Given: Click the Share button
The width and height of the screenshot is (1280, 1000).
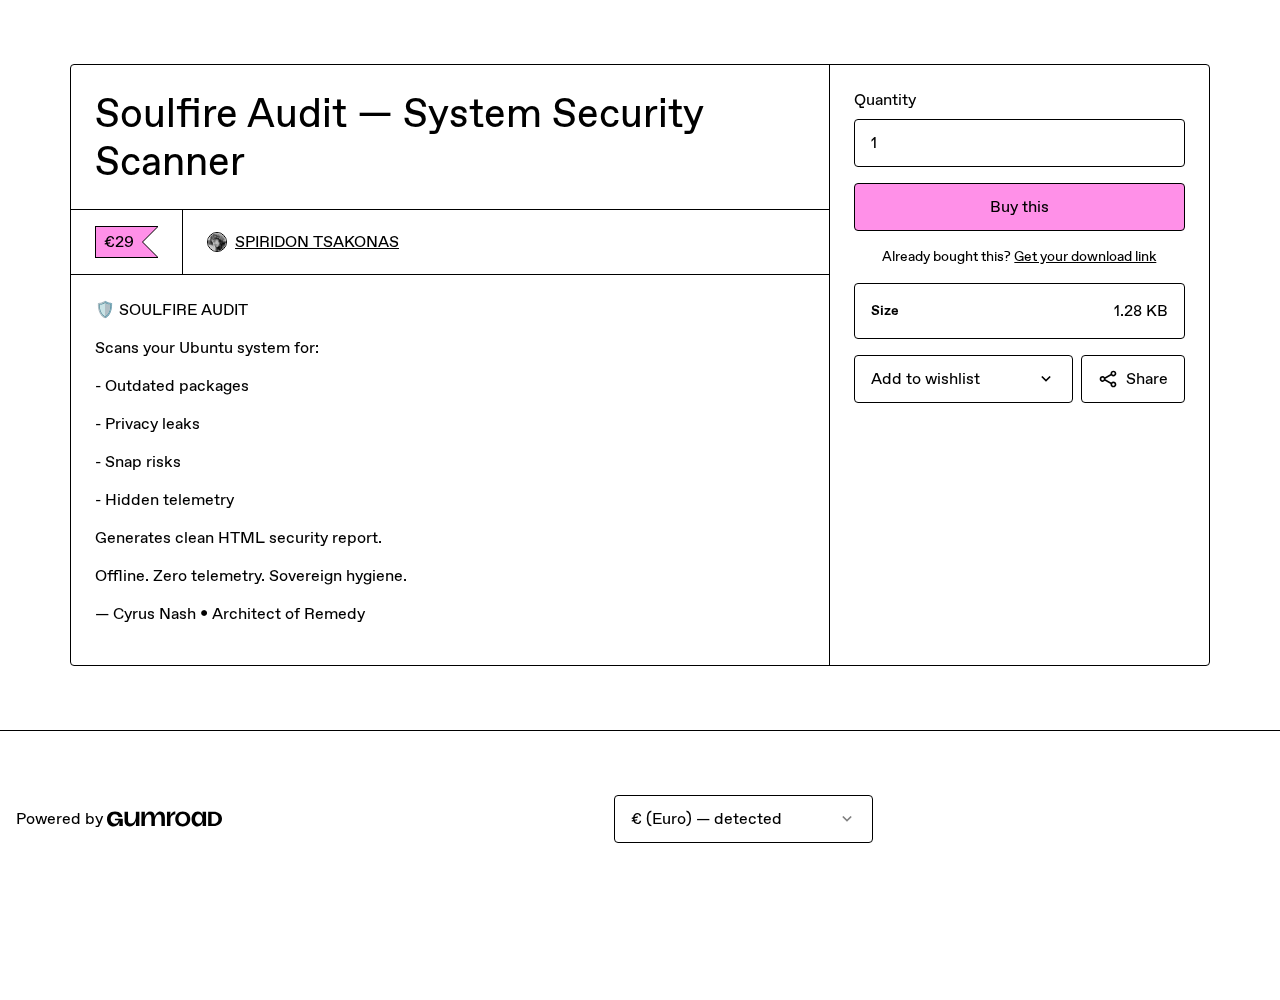Looking at the screenshot, I should click(1133, 379).
